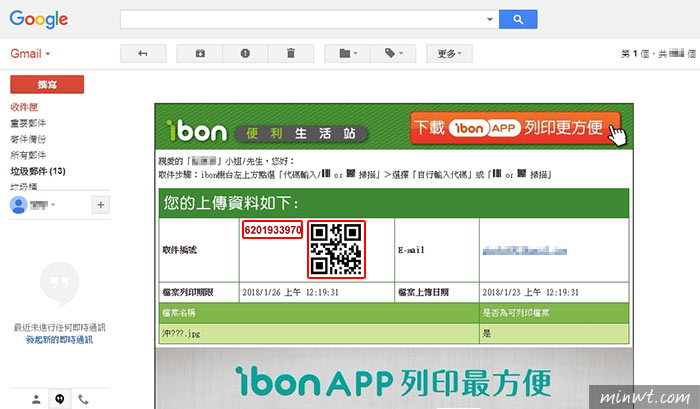Image resolution: width=700 pixels, height=409 pixels.
Task: Click the red 撰寫 compose button
Action: tap(47, 84)
